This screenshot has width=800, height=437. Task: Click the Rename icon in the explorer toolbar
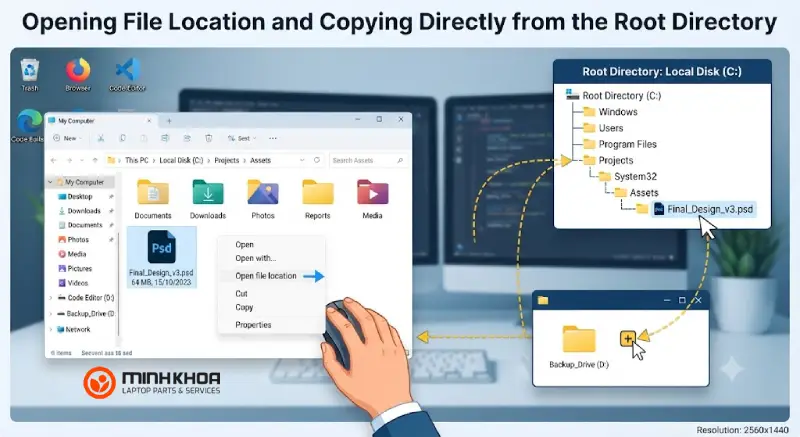165,138
